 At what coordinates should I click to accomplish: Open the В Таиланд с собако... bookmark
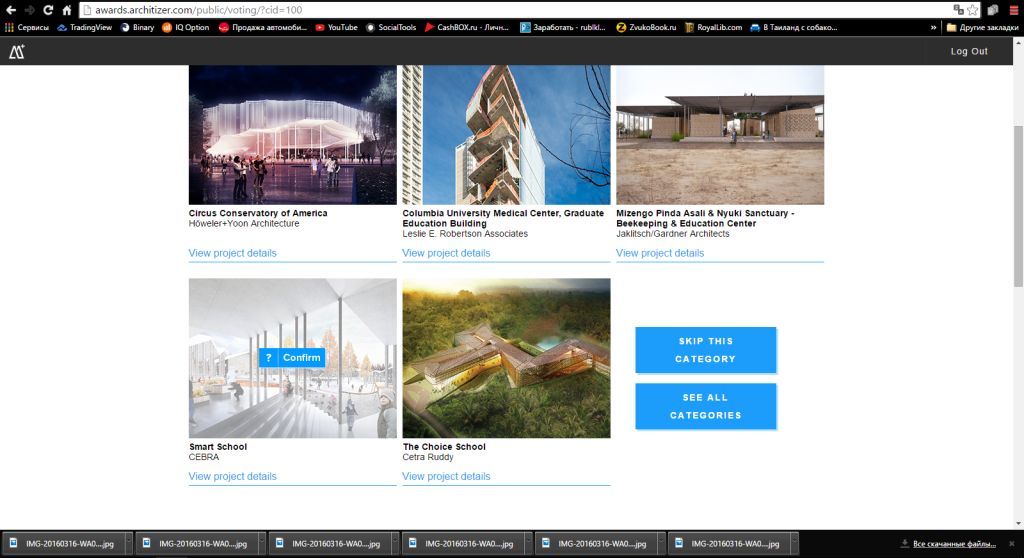[x=793, y=27]
